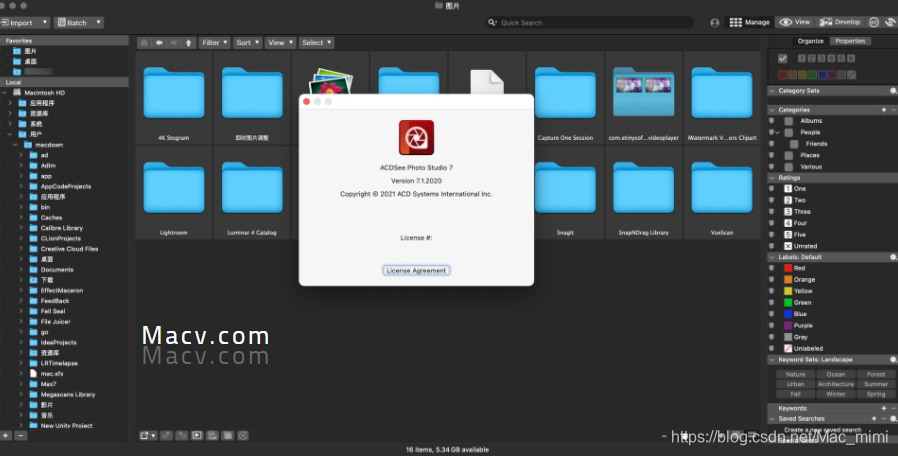Open Category Sets gear settings
This screenshot has height=456, width=898.
[x=892, y=91]
